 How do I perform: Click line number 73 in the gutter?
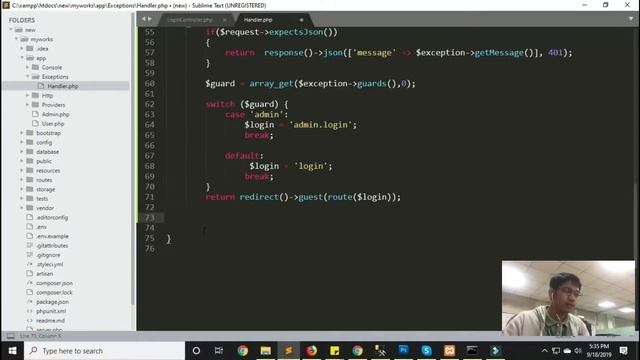[150, 218]
